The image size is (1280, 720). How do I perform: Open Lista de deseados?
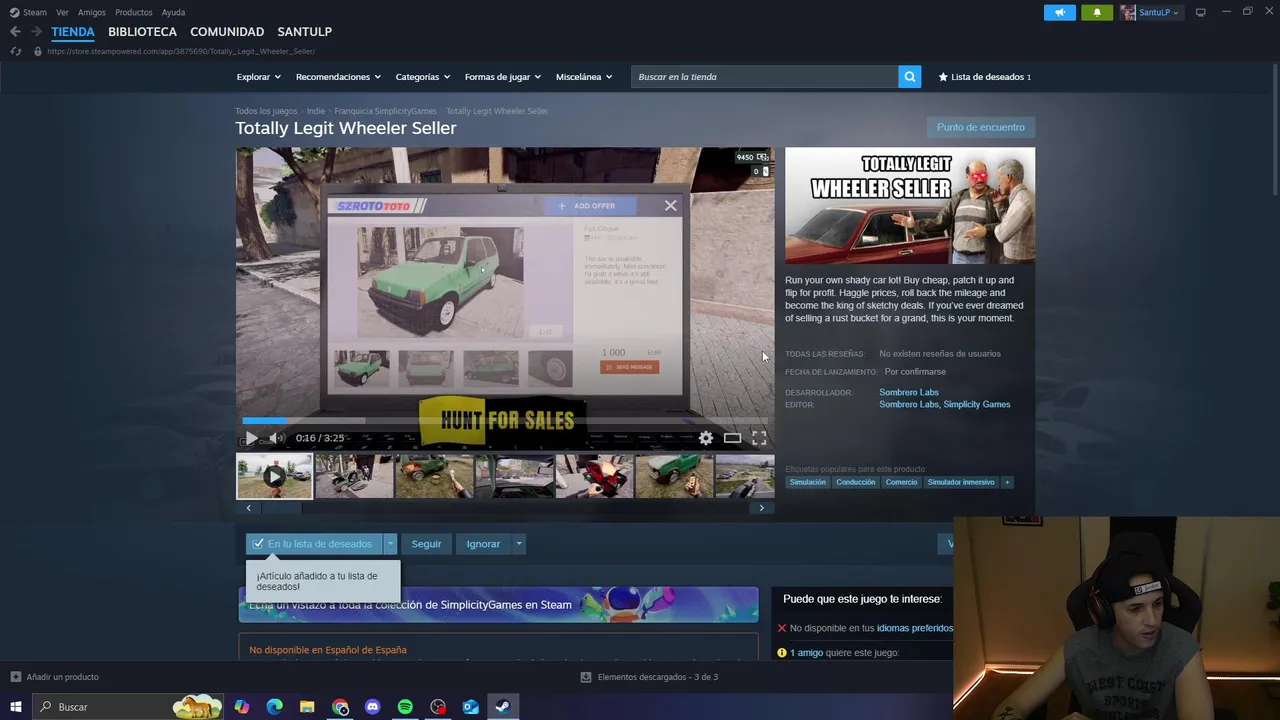coord(985,77)
